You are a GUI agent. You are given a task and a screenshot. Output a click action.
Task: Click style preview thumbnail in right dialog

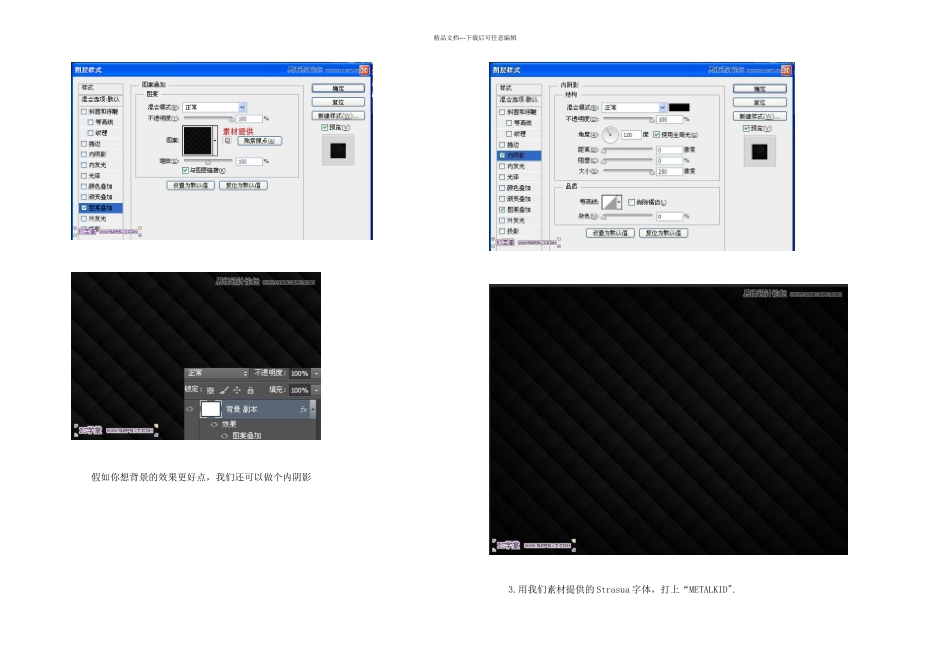pos(759,151)
